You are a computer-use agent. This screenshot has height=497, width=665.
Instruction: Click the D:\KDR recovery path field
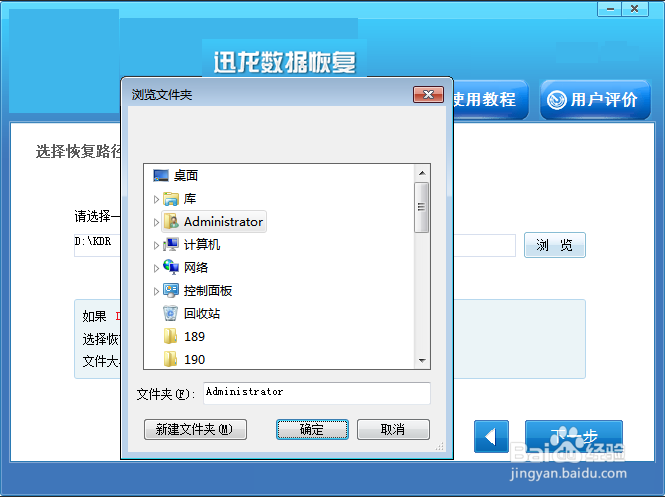(x=98, y=245)
